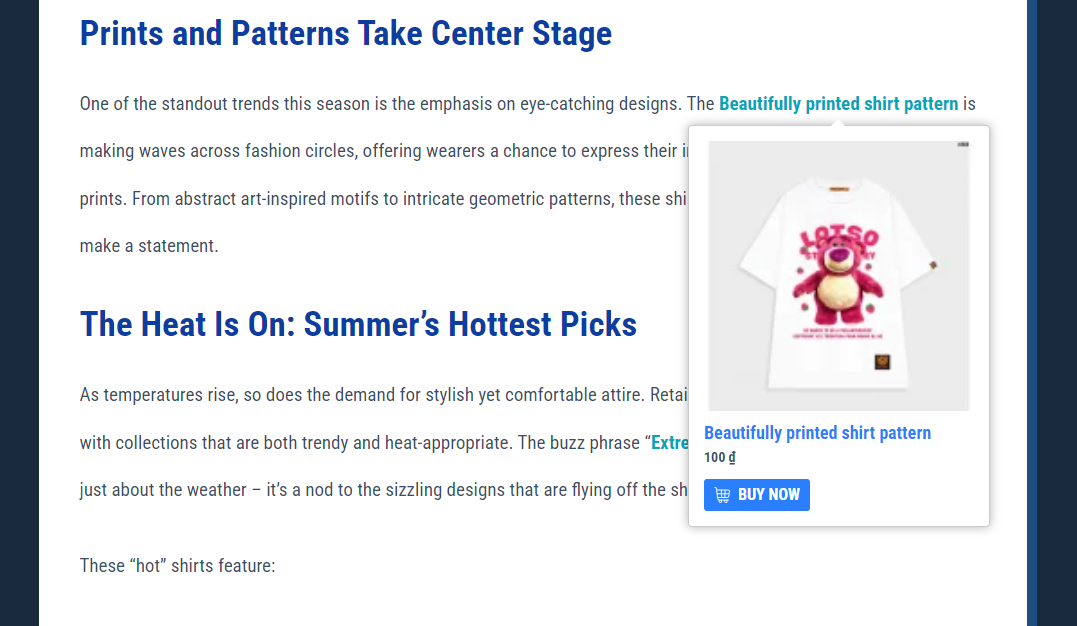Image resolution: width=1077 pixels, height=626 pixels.
Task: Click the popup's pointer arrow under the link
Action: pos(837,122)
